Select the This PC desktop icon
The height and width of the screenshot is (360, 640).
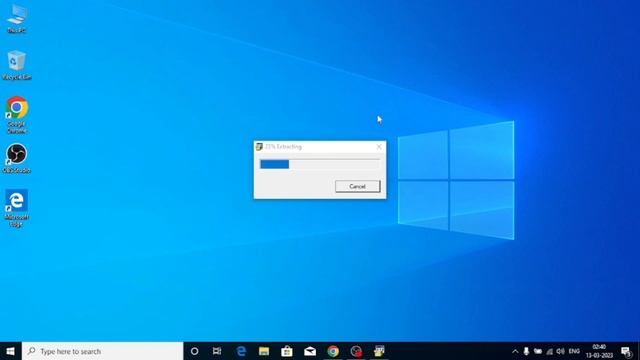17,18
